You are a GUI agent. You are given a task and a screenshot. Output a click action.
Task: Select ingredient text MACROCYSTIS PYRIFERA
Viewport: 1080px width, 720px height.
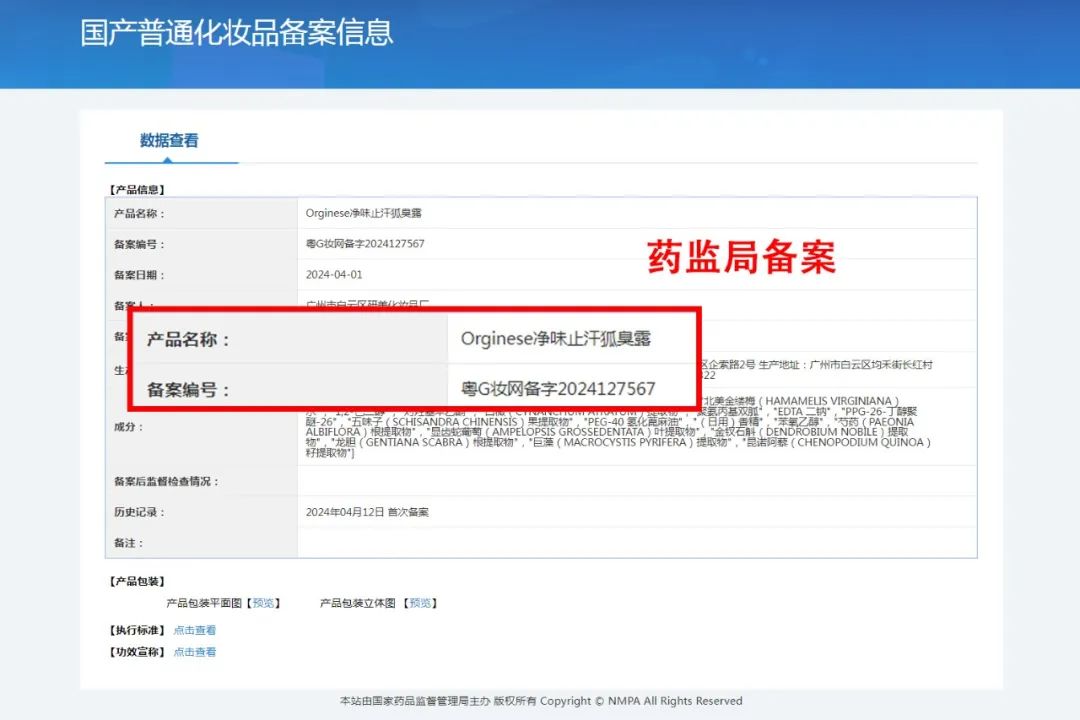(625, 442)
